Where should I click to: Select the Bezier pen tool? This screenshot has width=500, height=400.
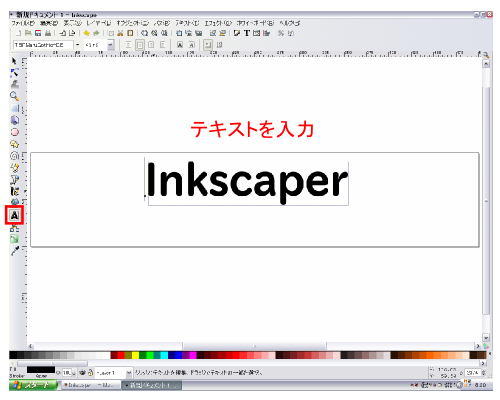pyautogui.click(x=15, y=179)
